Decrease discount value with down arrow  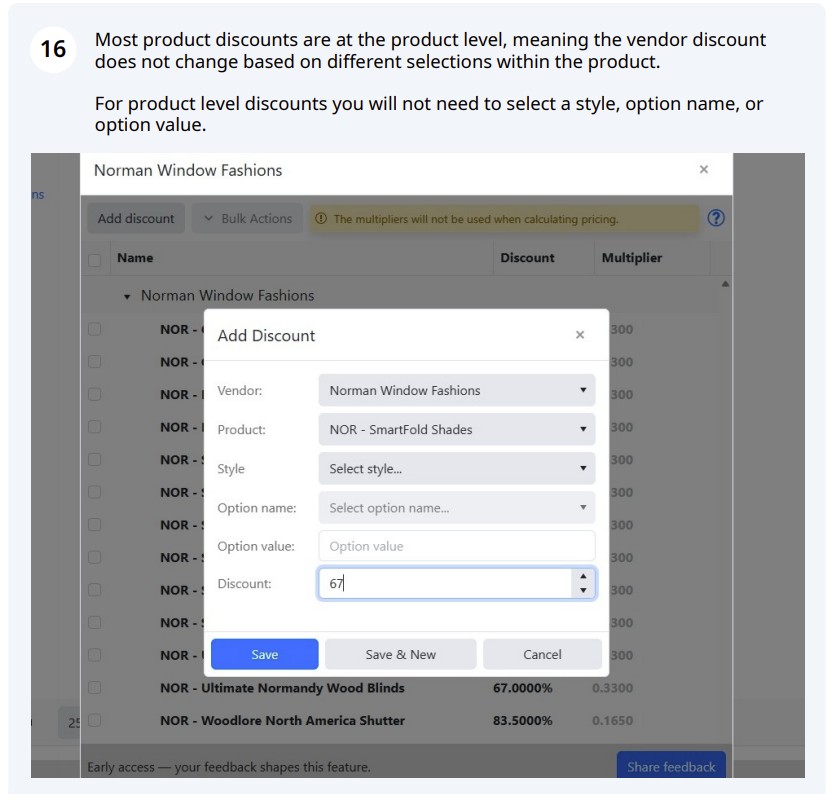[583, 590]
